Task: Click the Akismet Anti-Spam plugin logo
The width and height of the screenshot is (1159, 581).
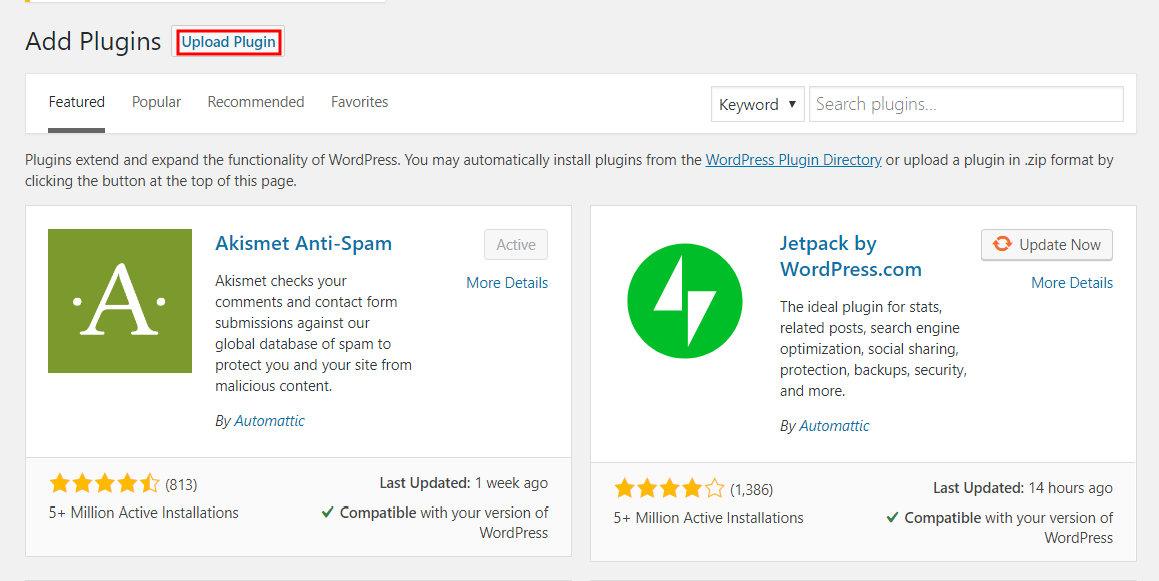Action: (120, 301)
